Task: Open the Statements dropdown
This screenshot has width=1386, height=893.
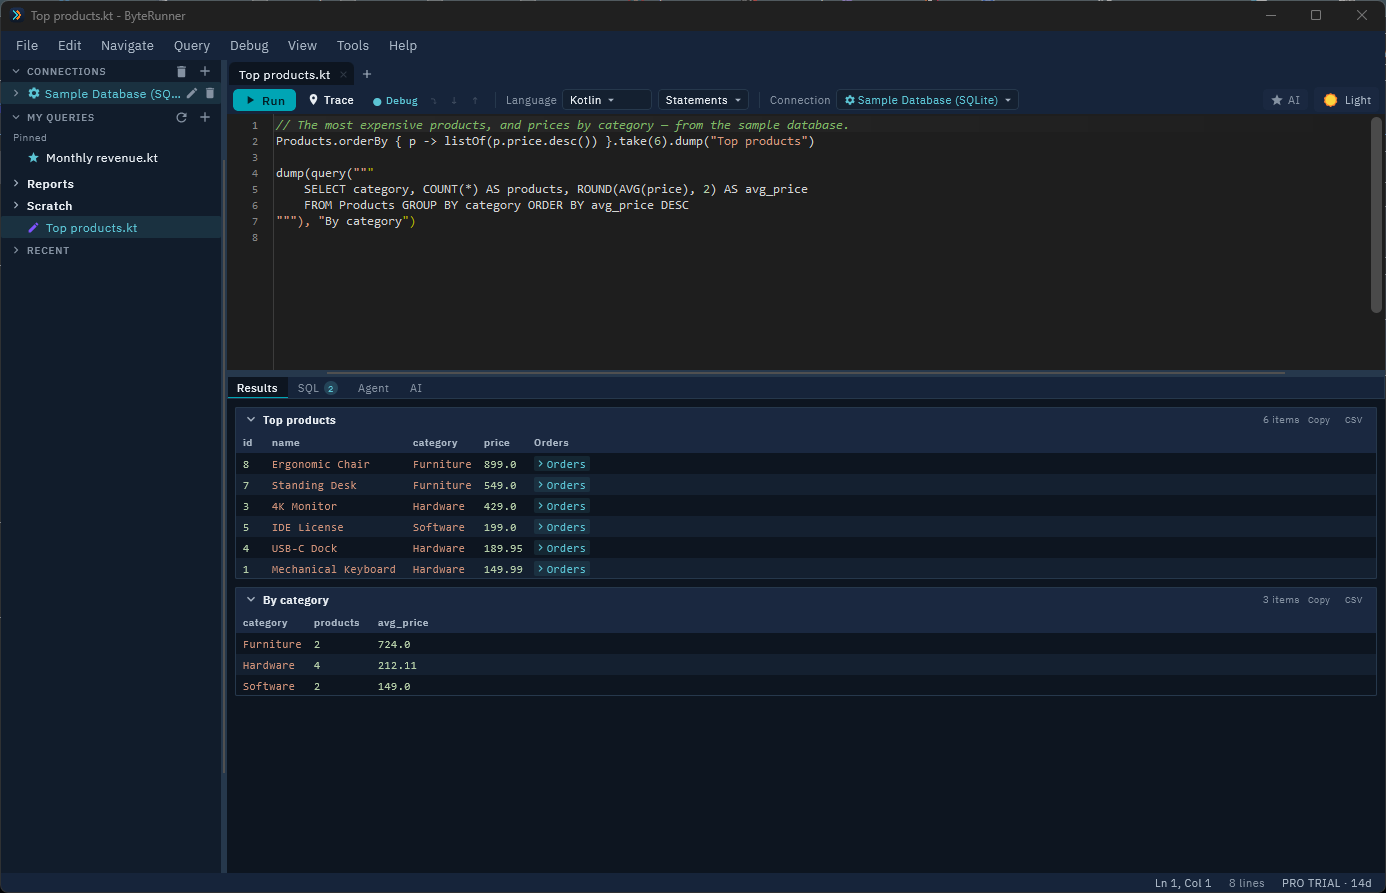Action: click(x=703, y=100)
